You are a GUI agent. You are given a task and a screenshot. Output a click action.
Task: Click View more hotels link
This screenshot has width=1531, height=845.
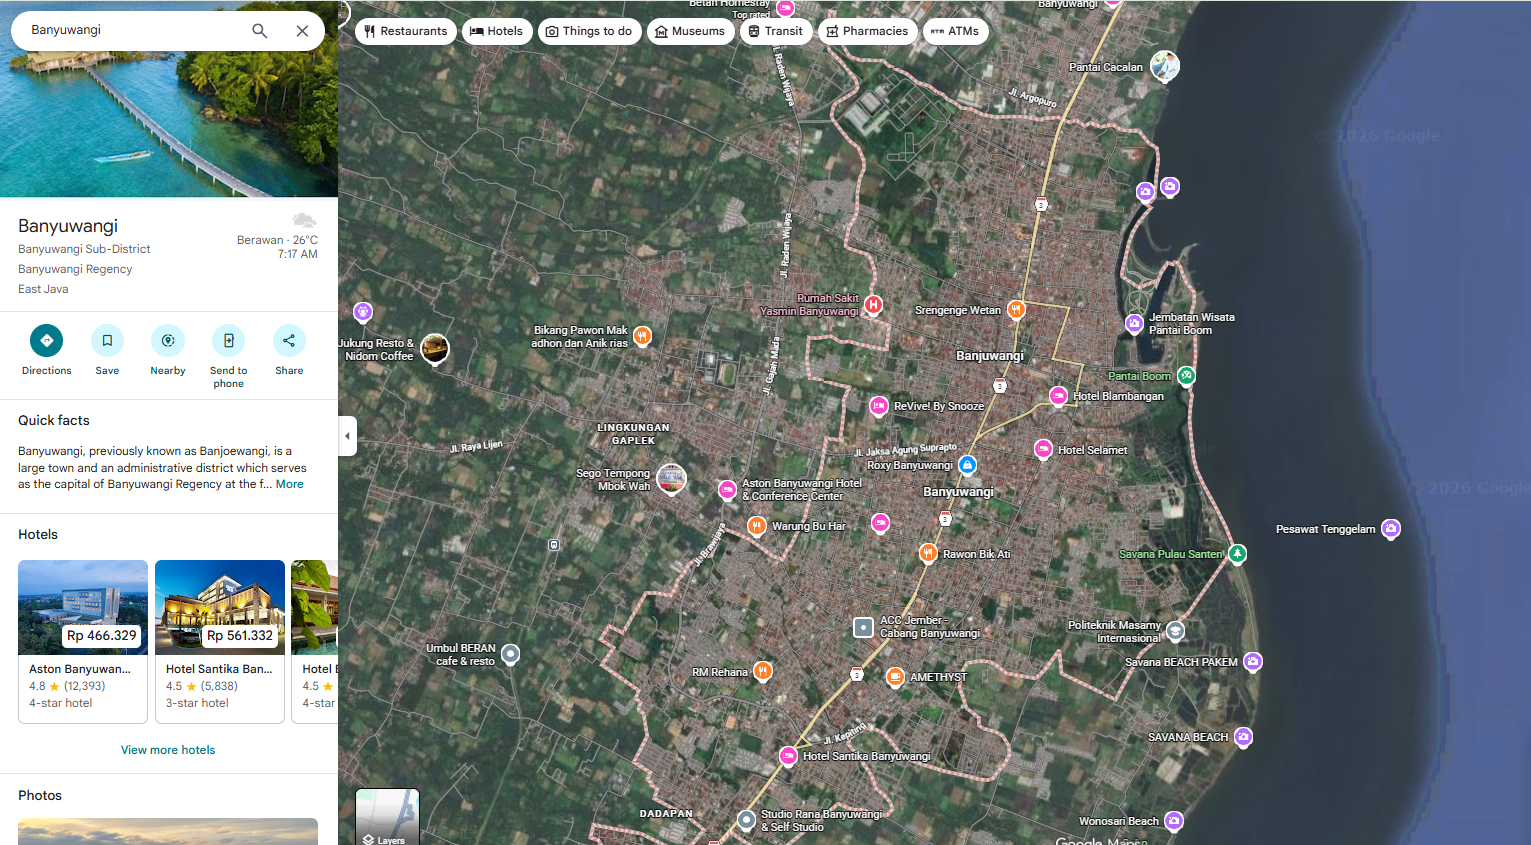pyautogui.click(x=168, y=750)
